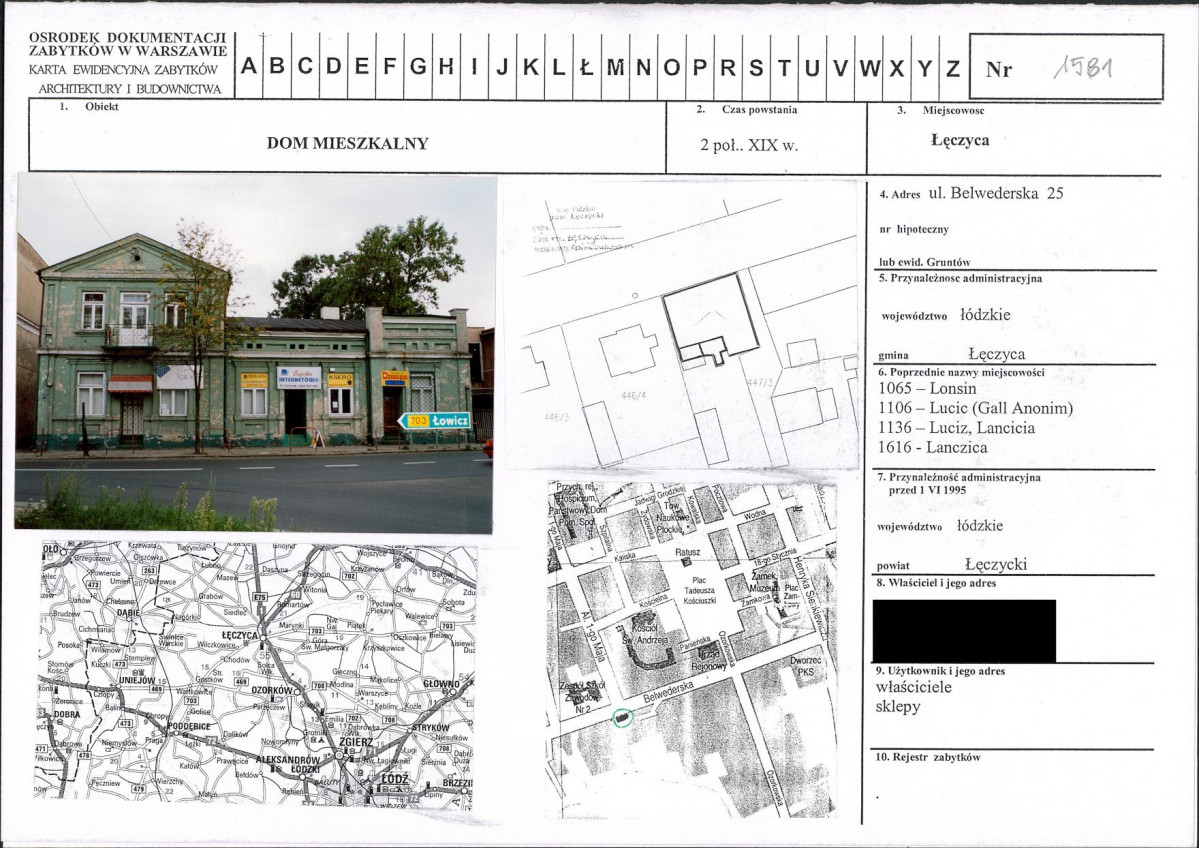Select letter Z in the alphabet index
Screen dimensions: 1199x848
tap(953, 68)
